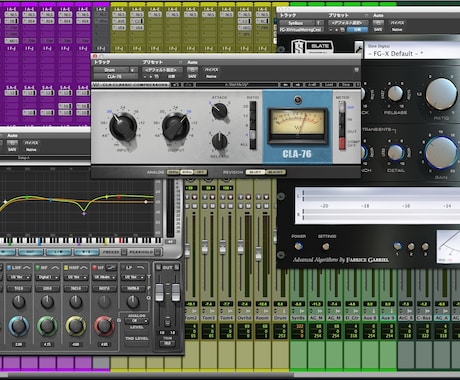Toggle the green MF band enable square

tap(38, 268)
